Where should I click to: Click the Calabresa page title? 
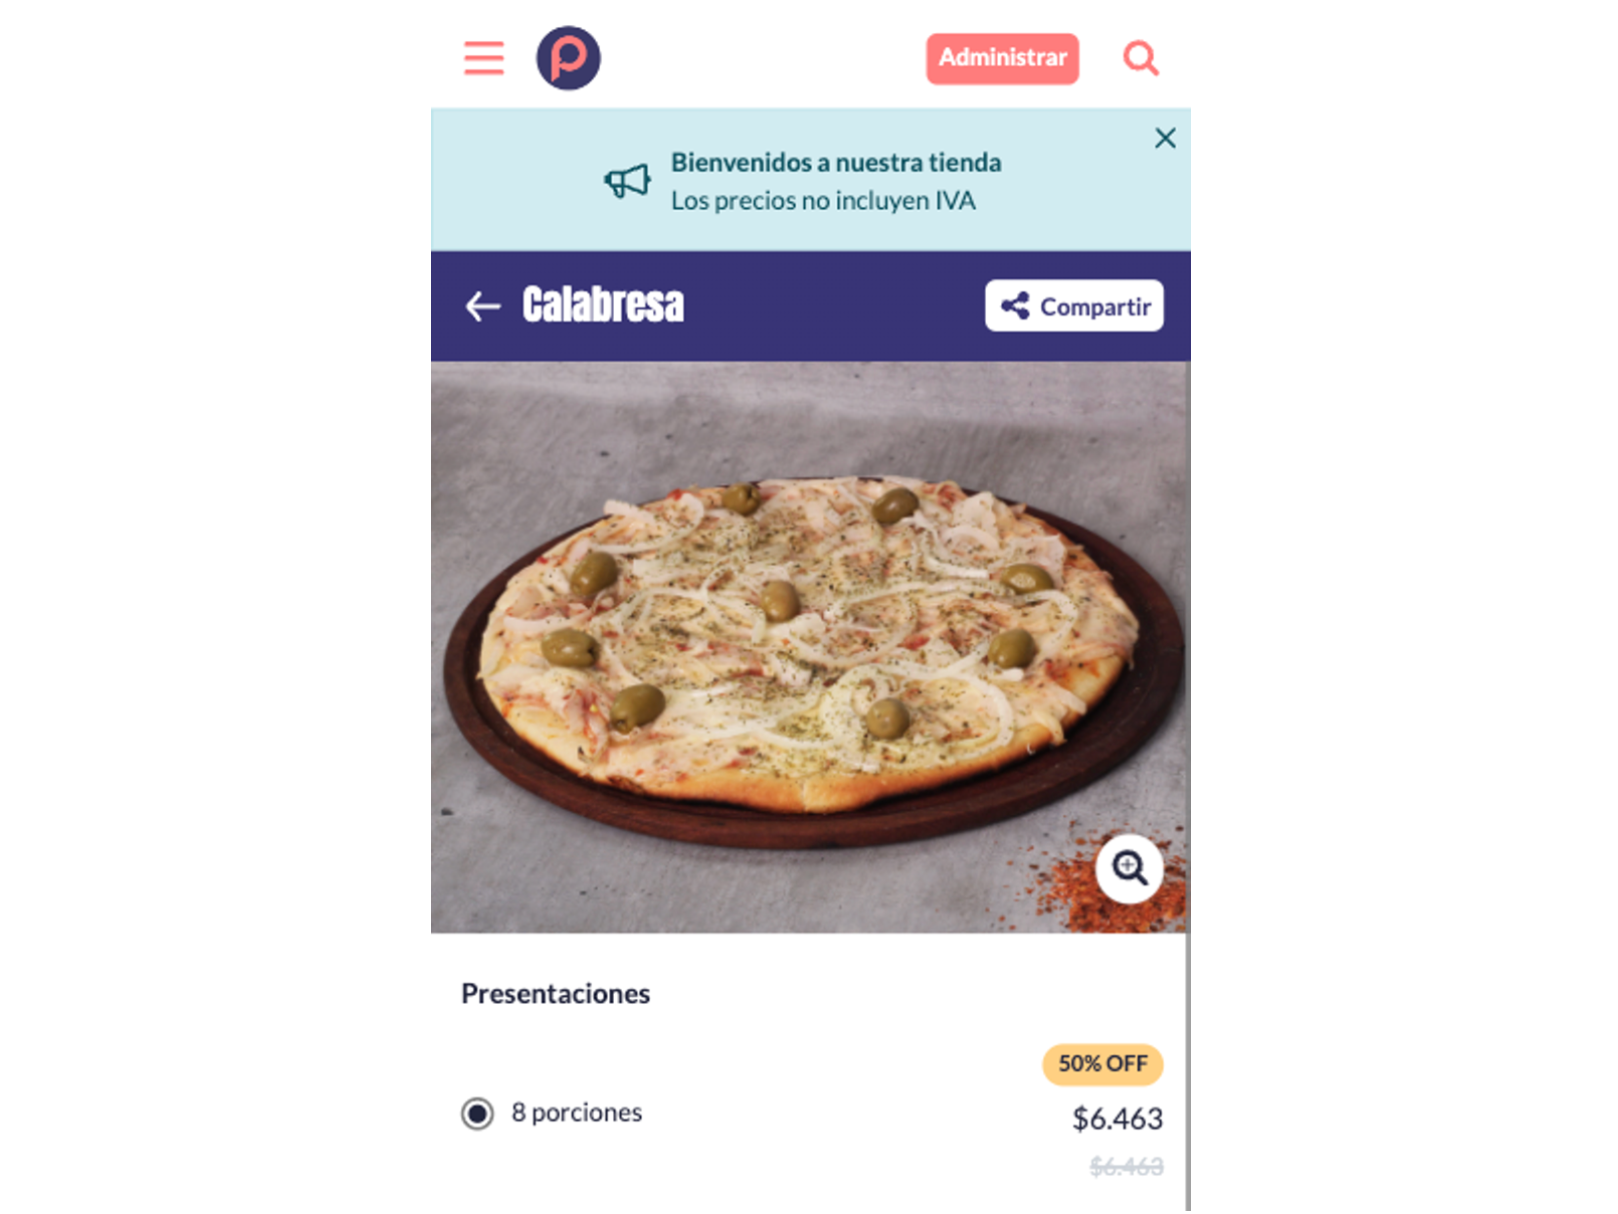click(x=603, y=305)
